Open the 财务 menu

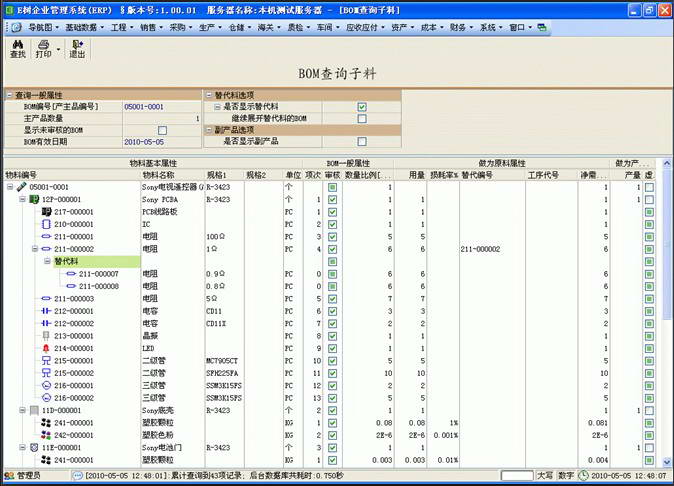[x=461, y=28]
